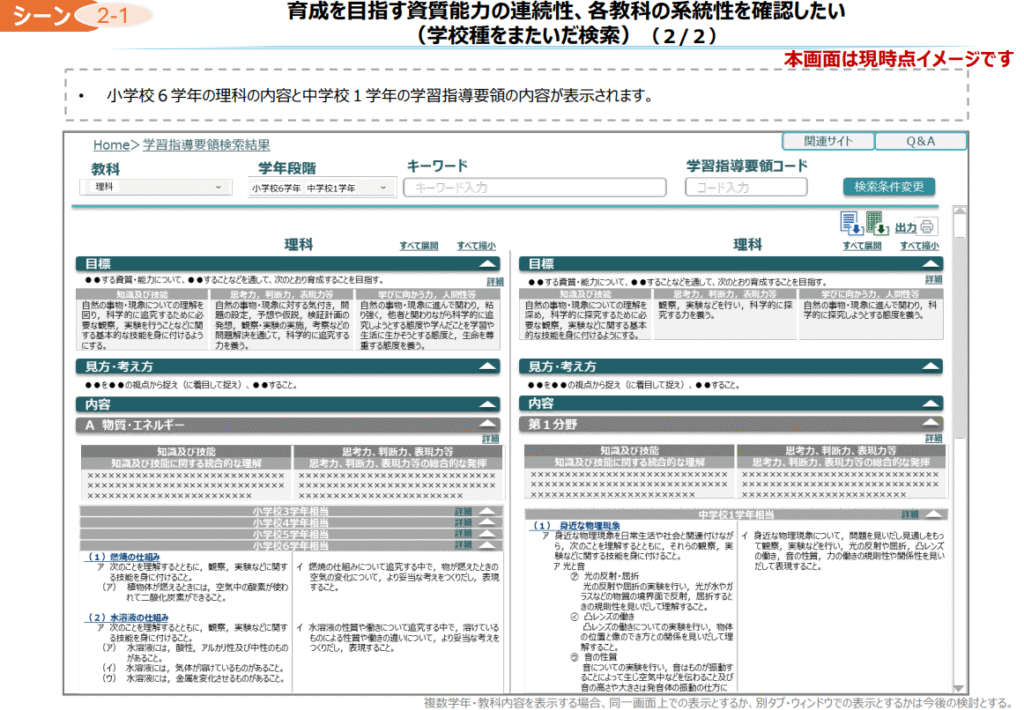Viewport: 1024px width, 710px height.
Task: Open the Q&A tab
Action: [x=920, y=141]
